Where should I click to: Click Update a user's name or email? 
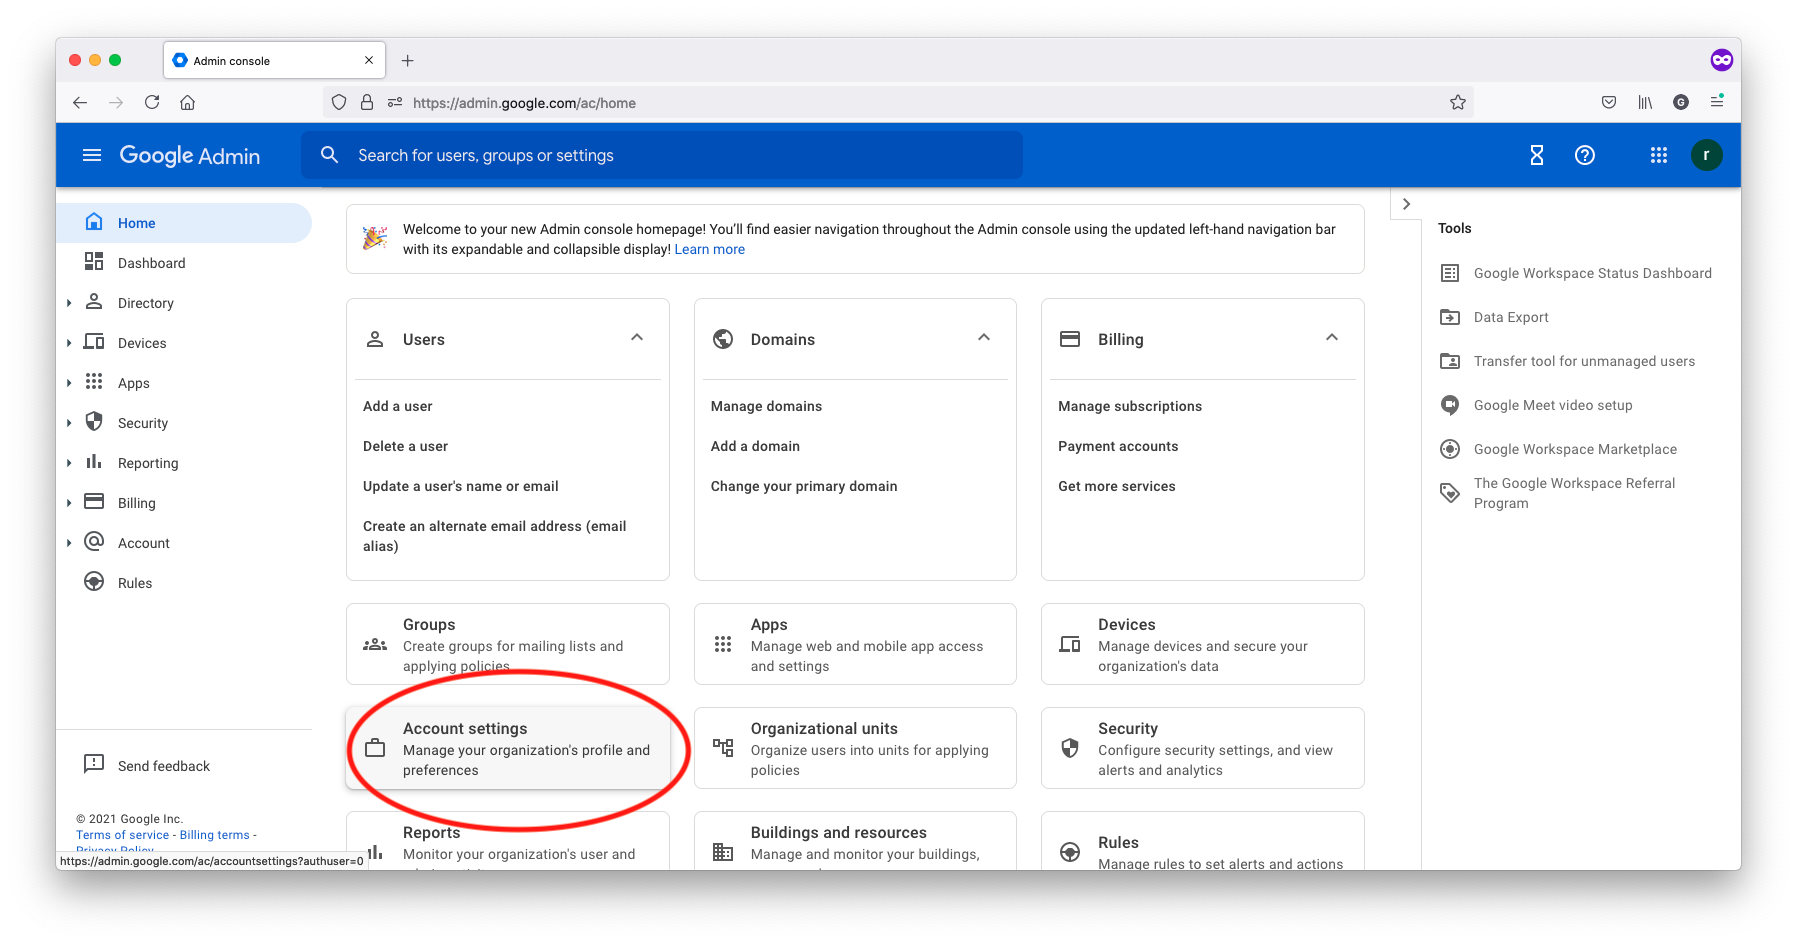(x=461, y=486)
